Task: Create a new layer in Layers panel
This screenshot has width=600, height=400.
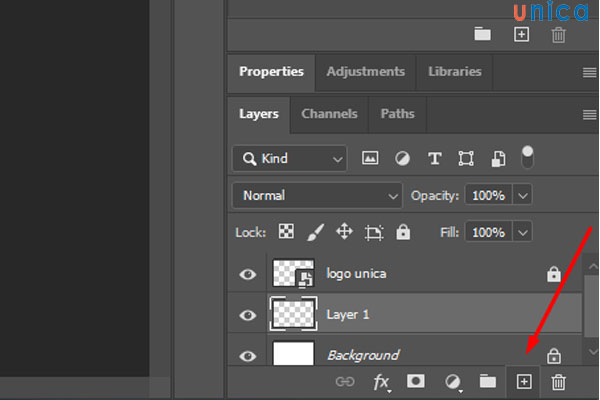Action: [523, 382]
